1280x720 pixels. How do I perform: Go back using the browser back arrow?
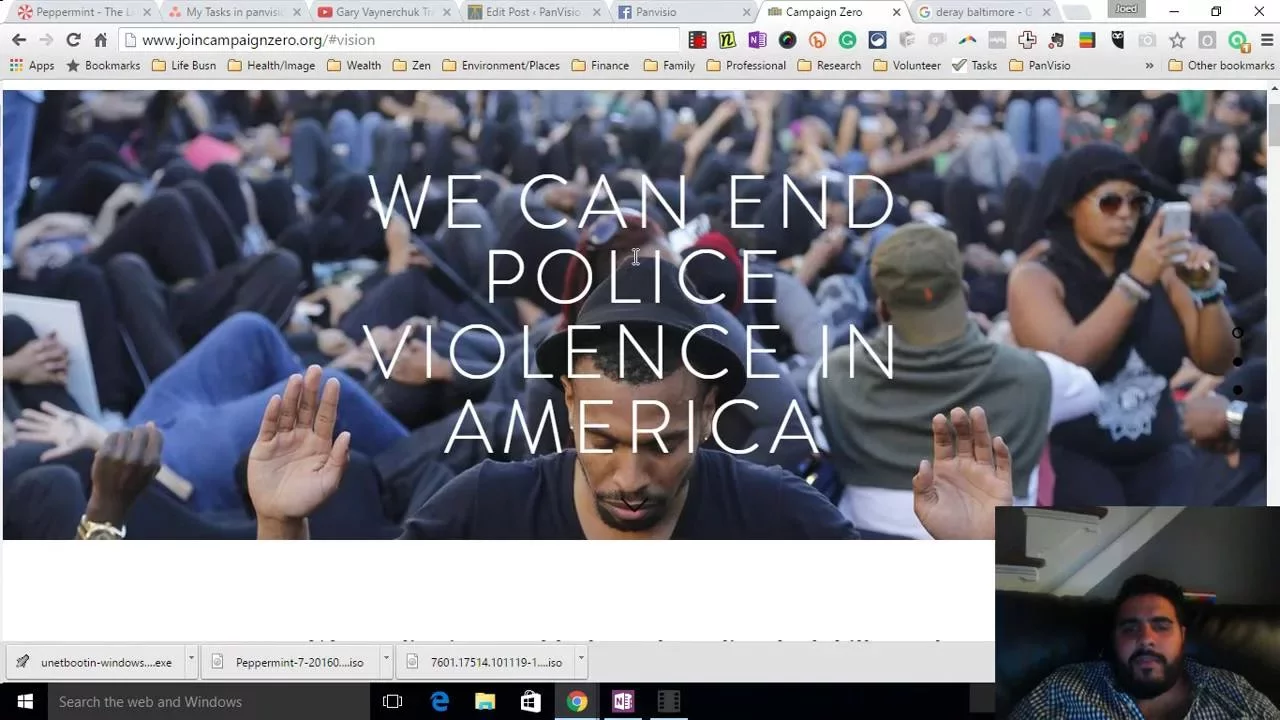(19, 40)
